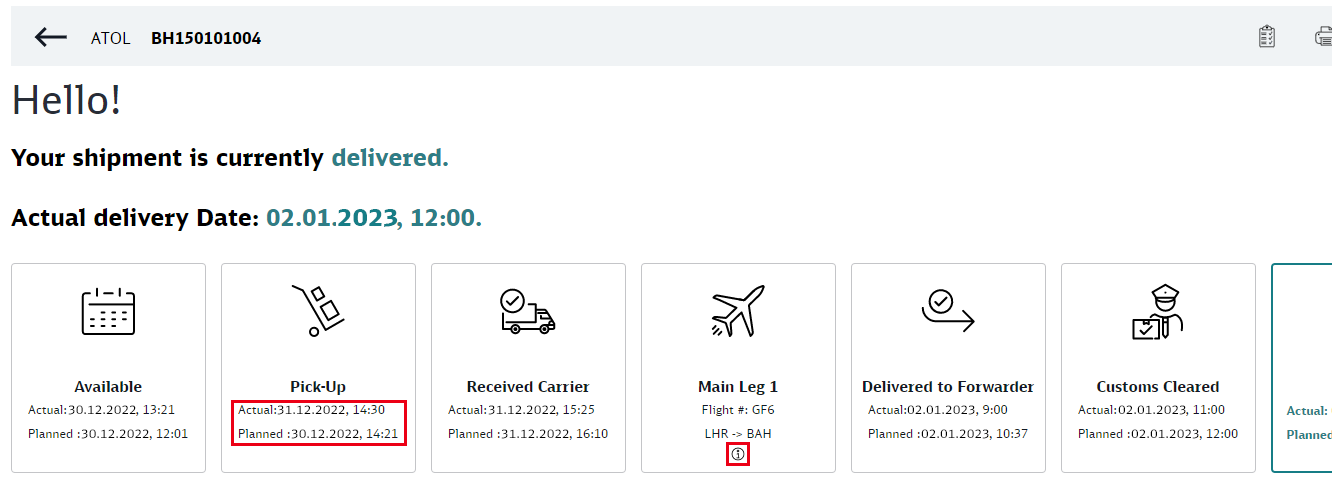Click the Available calendar icon
This screenshot has height=481, width=1332.
(x=108, y=311)
